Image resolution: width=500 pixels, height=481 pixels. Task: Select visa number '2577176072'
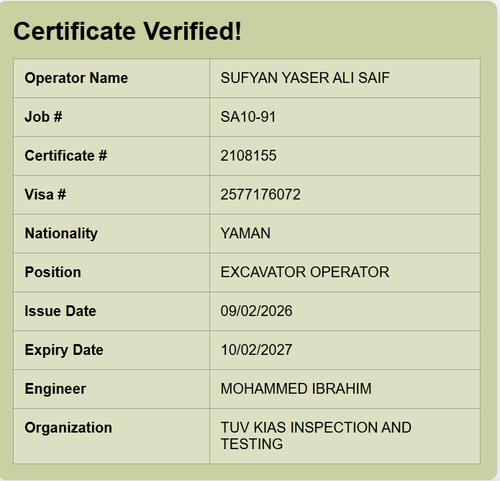(x=260, y=195)
